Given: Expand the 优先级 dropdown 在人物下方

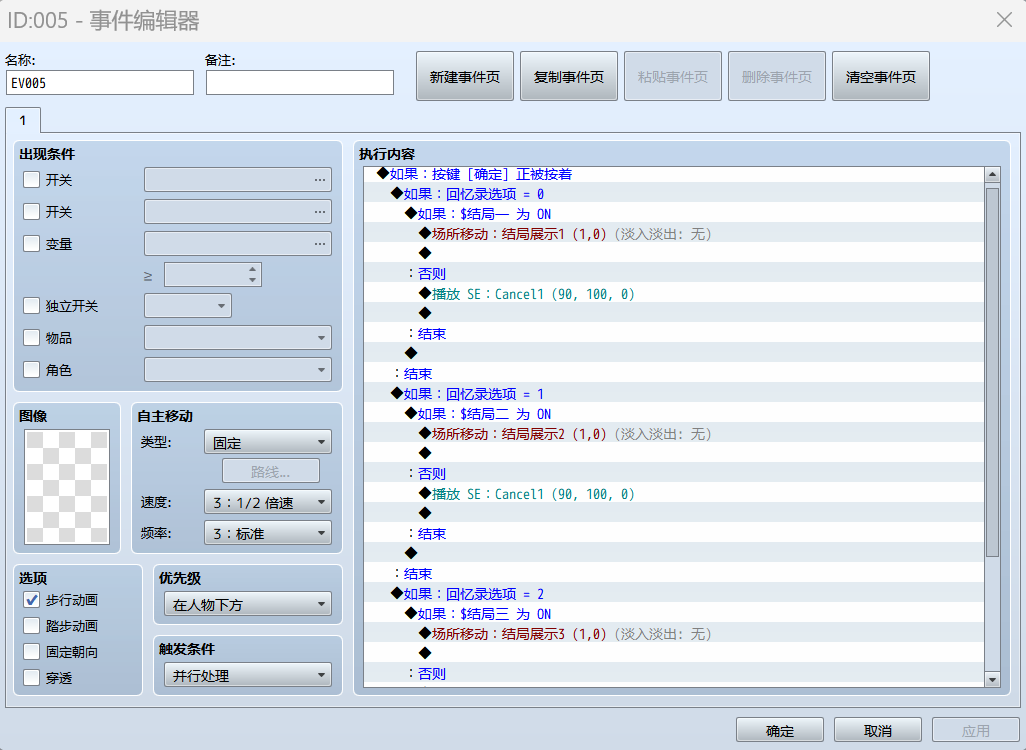Looking at the screenshot, I should (x=248, y=604).
